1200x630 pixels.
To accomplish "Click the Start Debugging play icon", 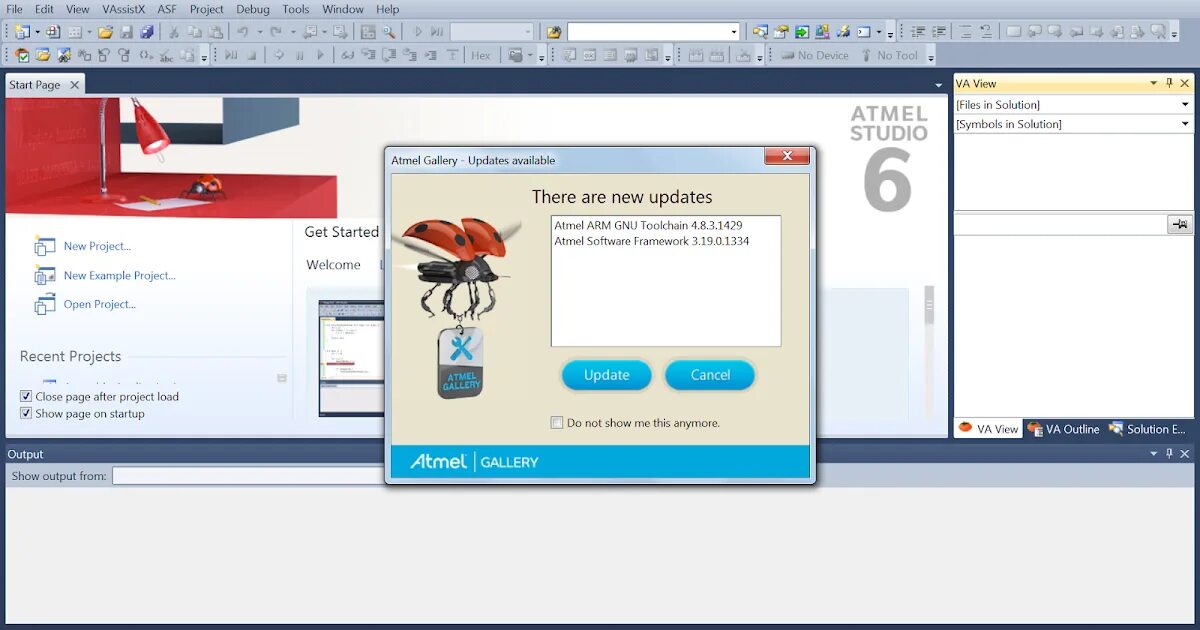I will coord(419,32).
